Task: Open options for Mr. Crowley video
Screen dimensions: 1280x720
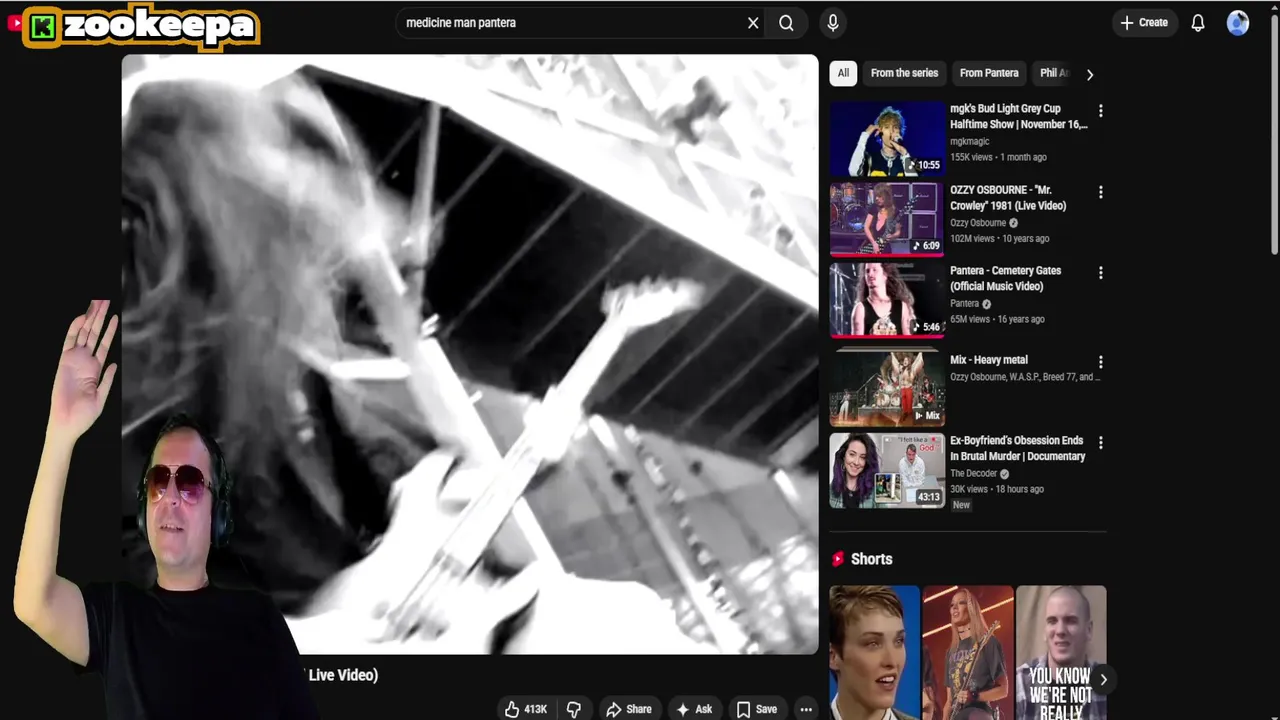Action: point(1101,192)
